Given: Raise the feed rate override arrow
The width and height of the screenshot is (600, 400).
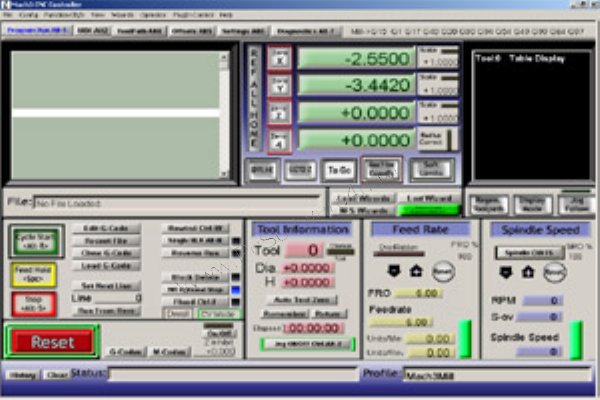Looking at the screenshot, I should click(x=416, y=271).
